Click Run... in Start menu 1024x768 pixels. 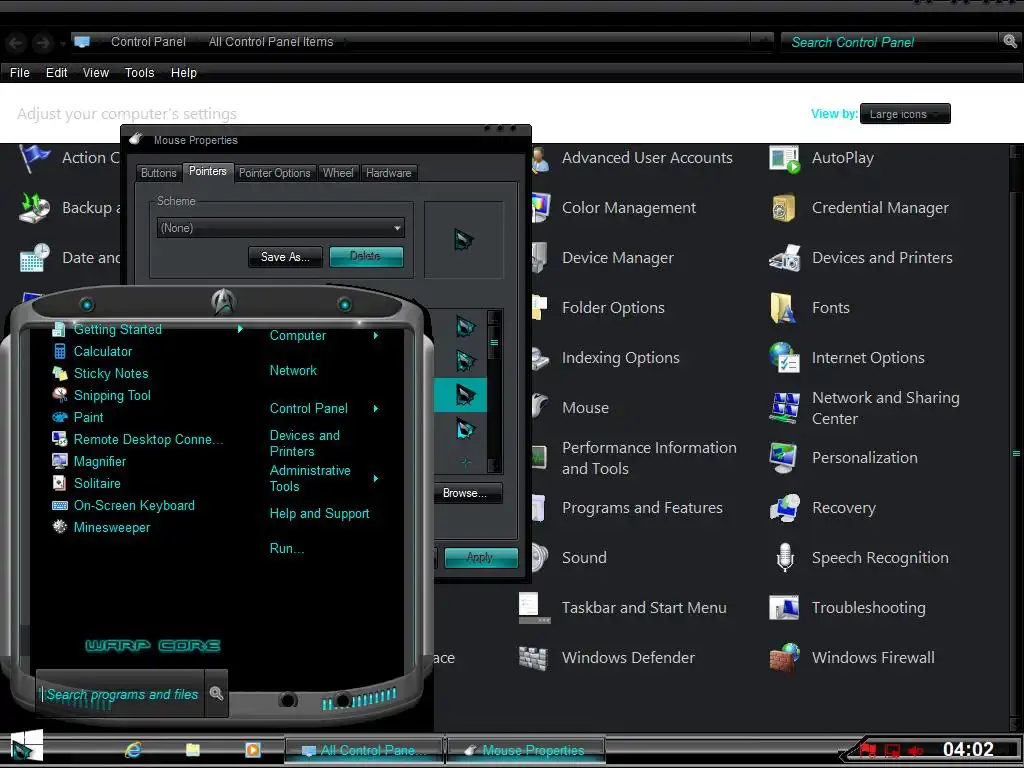[287, 549]
